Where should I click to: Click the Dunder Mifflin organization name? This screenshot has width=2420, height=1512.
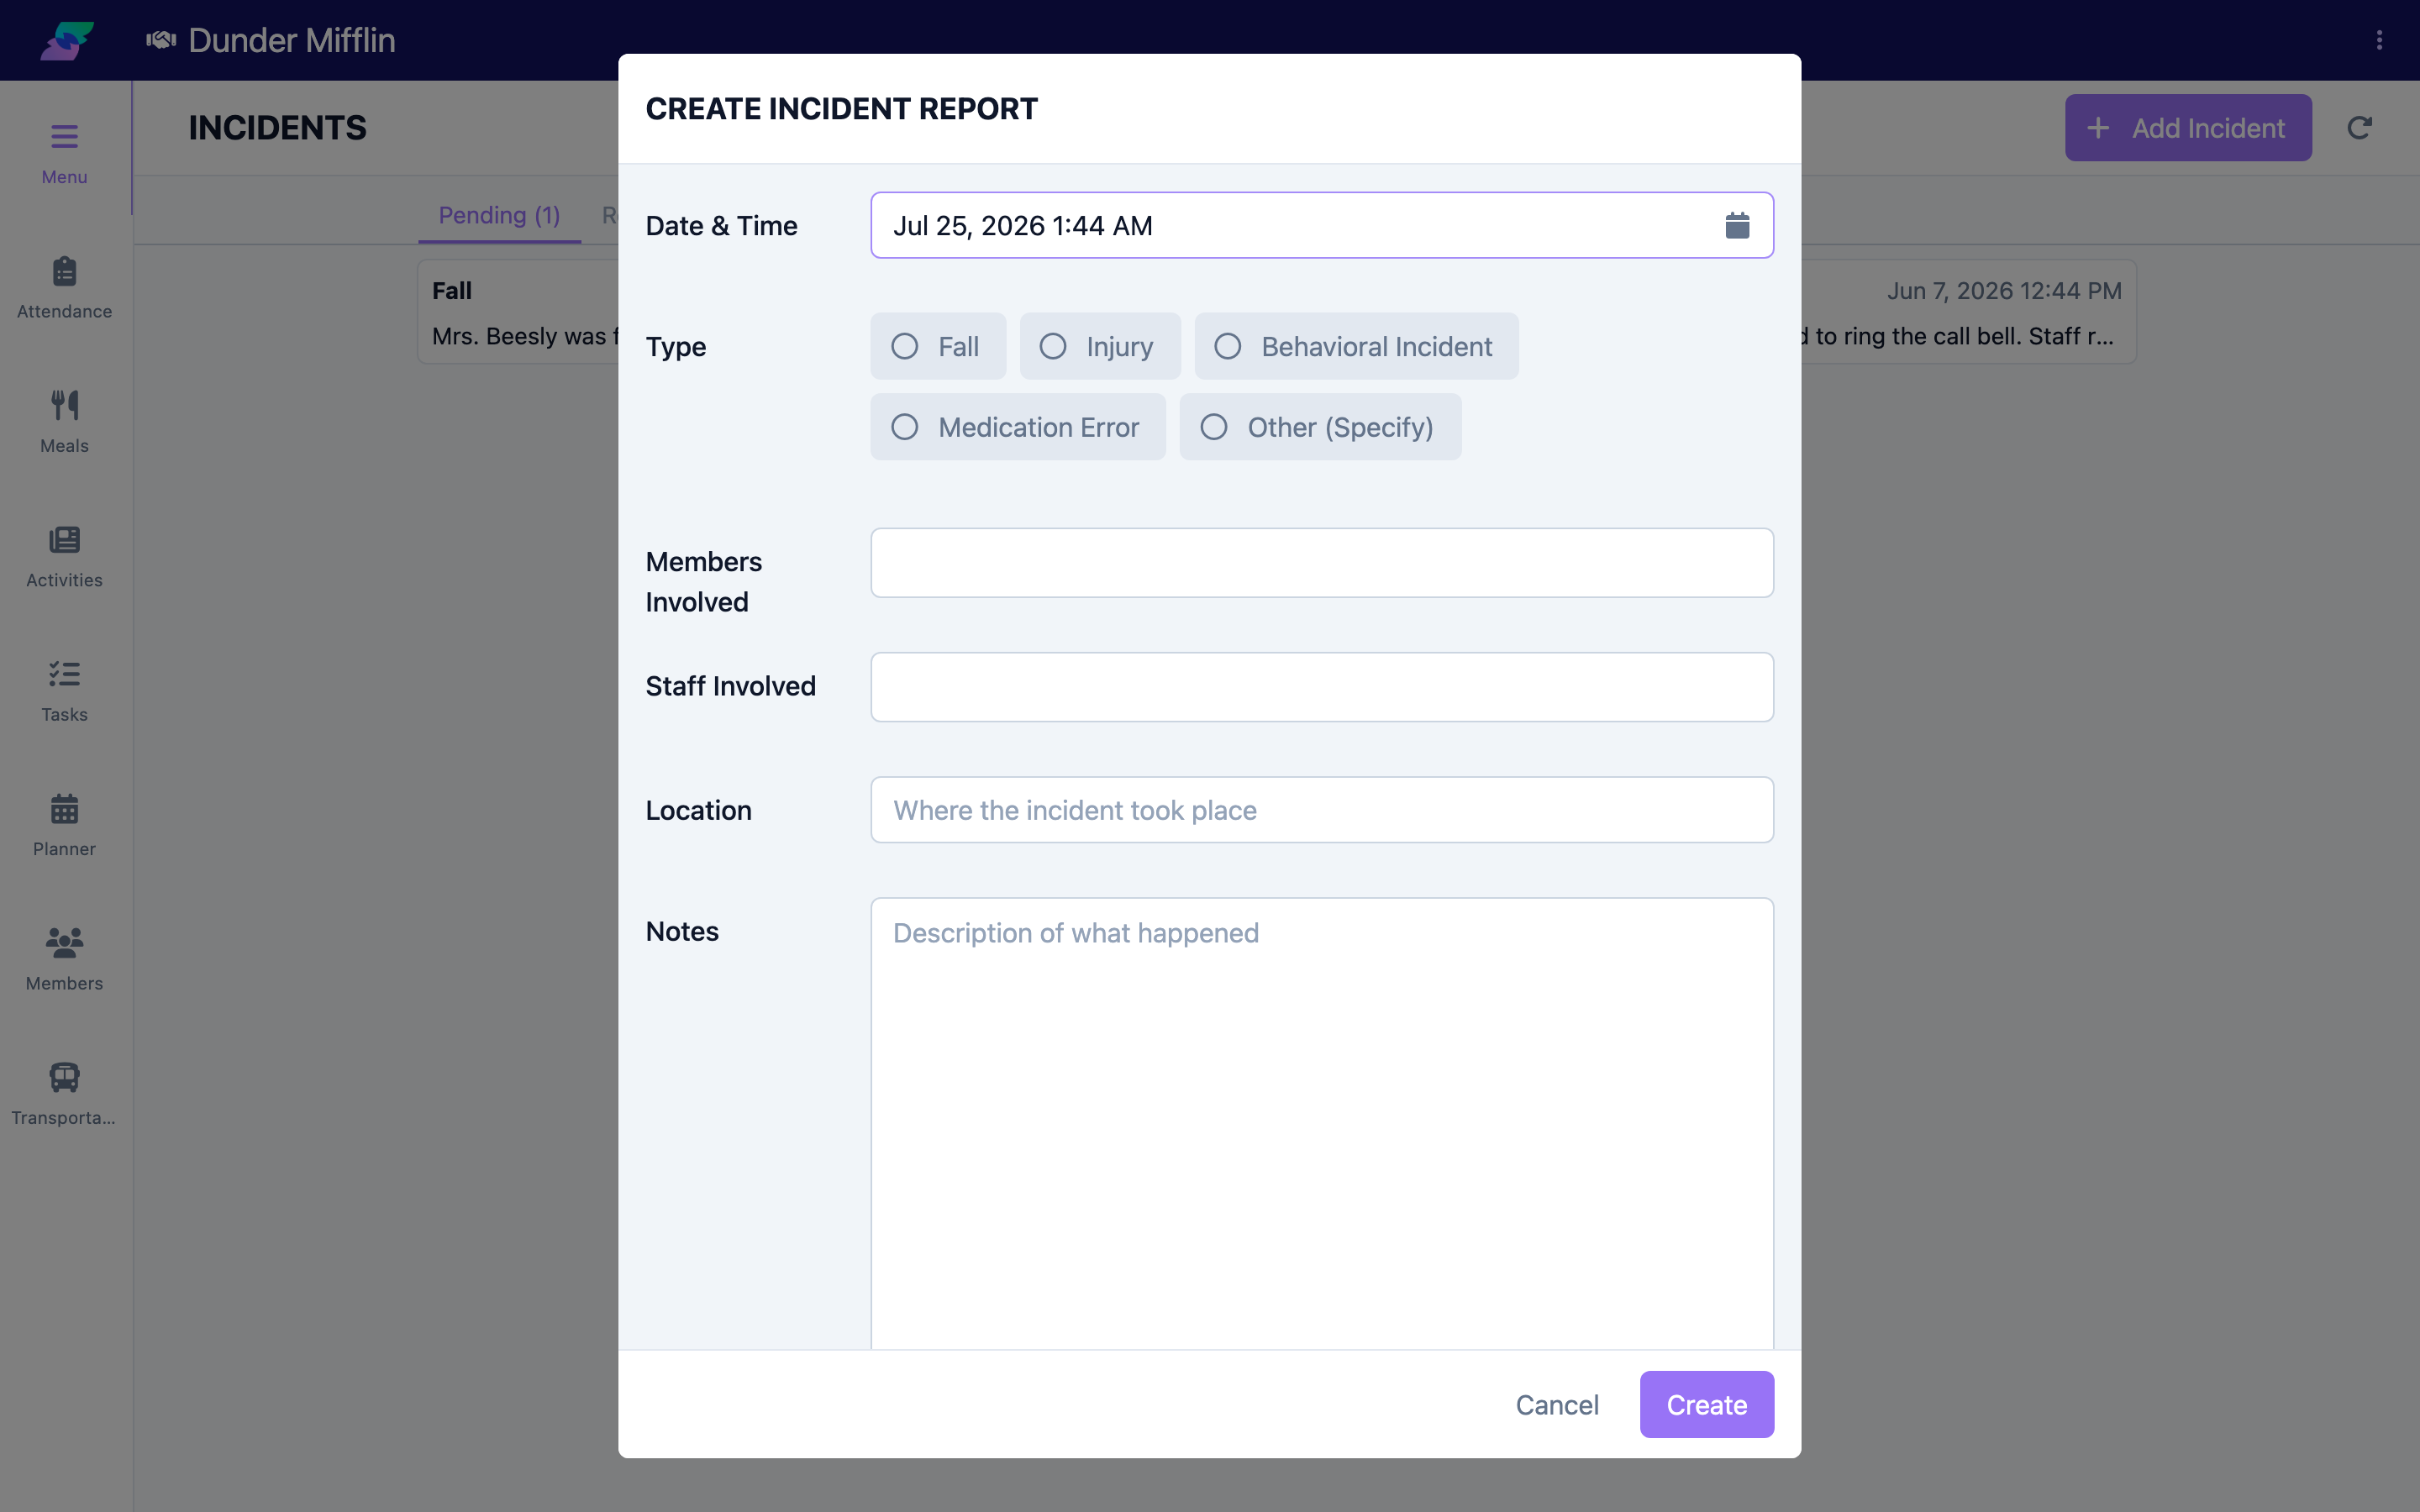coord(291,40)
